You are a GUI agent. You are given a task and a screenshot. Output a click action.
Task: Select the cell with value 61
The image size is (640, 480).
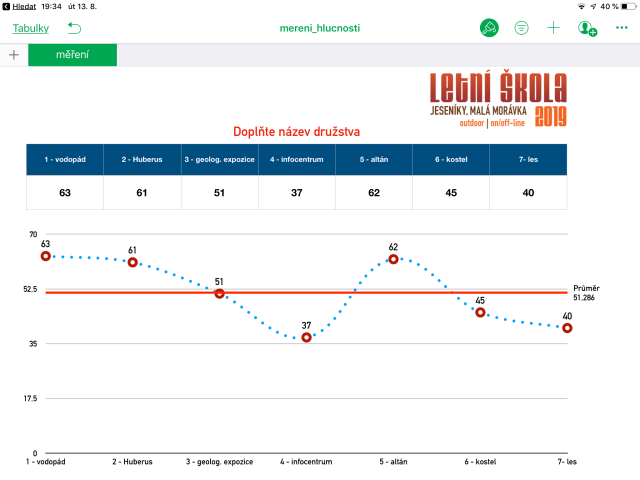[142, 193]
